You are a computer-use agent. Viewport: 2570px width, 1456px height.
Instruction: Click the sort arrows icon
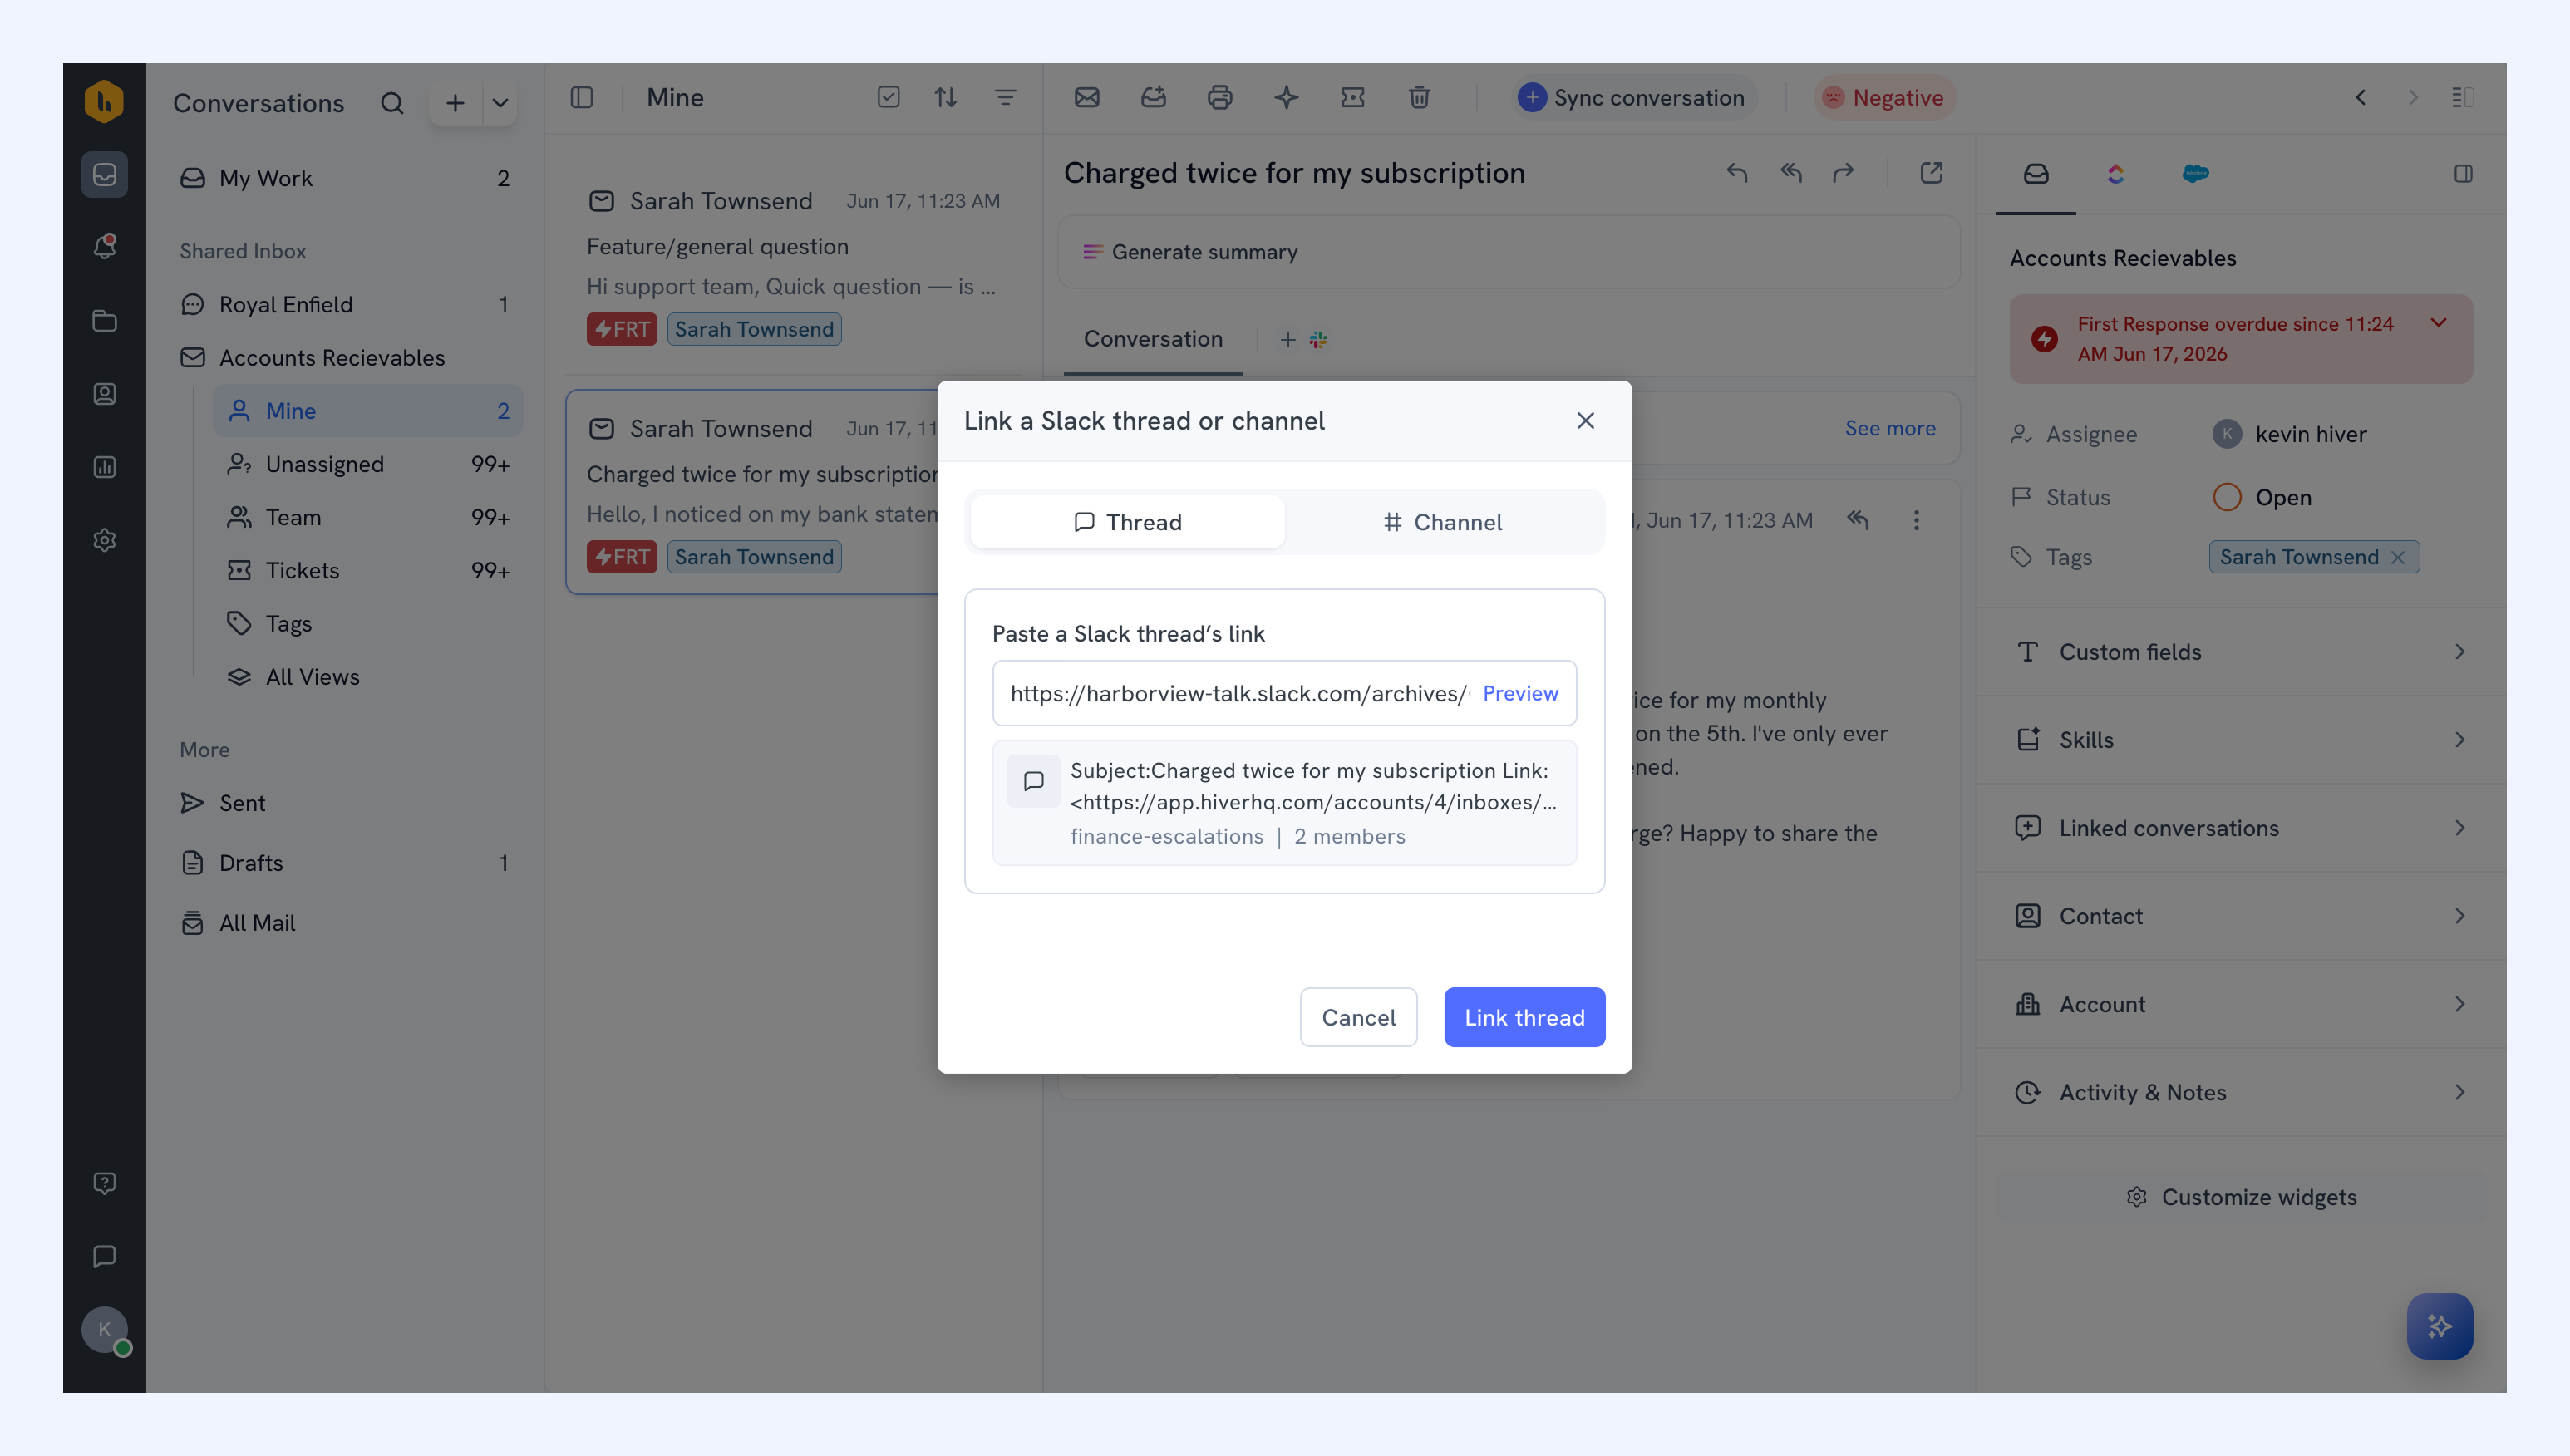[945, 97]
